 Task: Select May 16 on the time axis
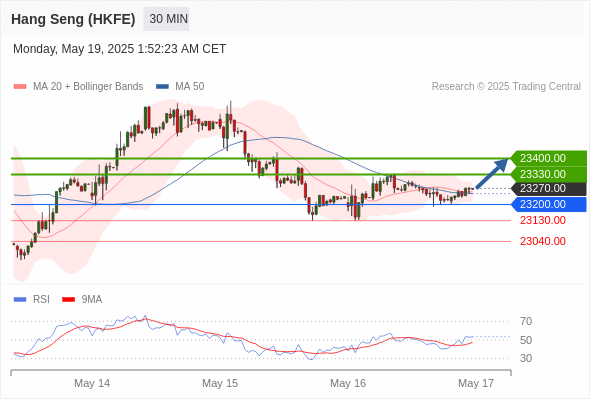pos(348,383)
